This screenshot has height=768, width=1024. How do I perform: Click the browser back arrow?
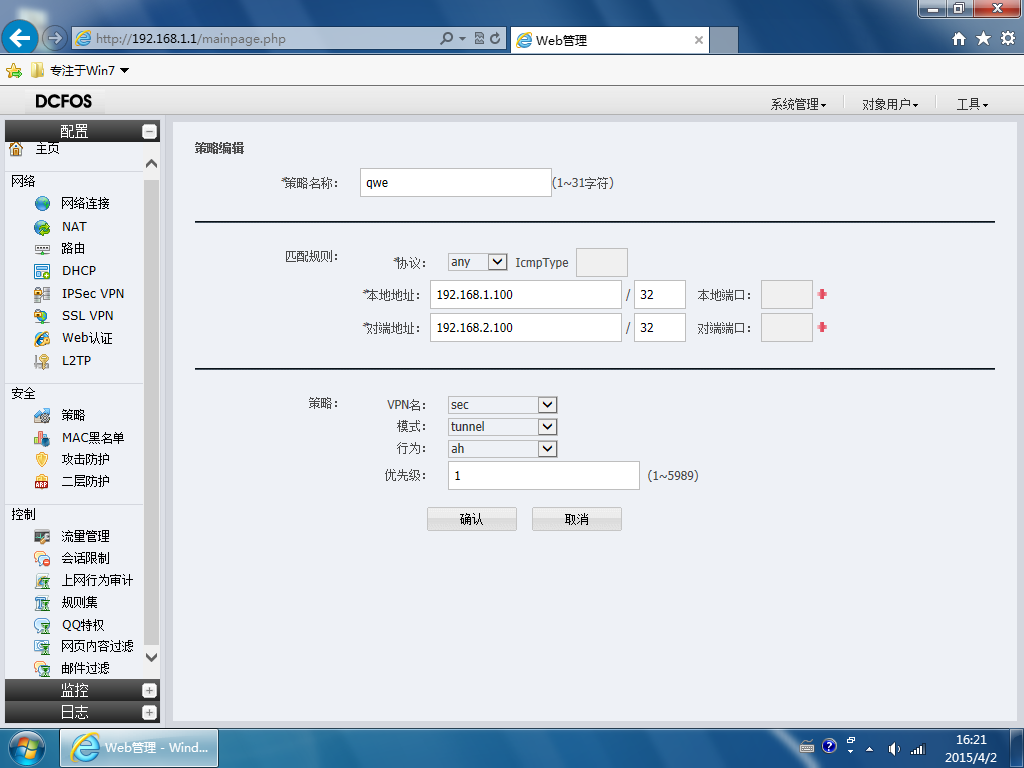[20, 38]
